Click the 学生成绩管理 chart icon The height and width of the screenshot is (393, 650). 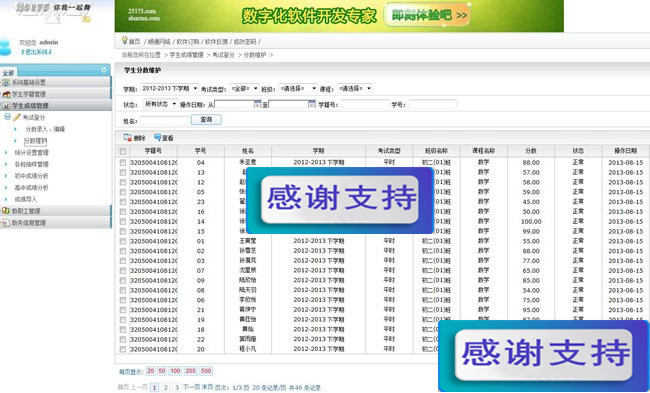6,106
